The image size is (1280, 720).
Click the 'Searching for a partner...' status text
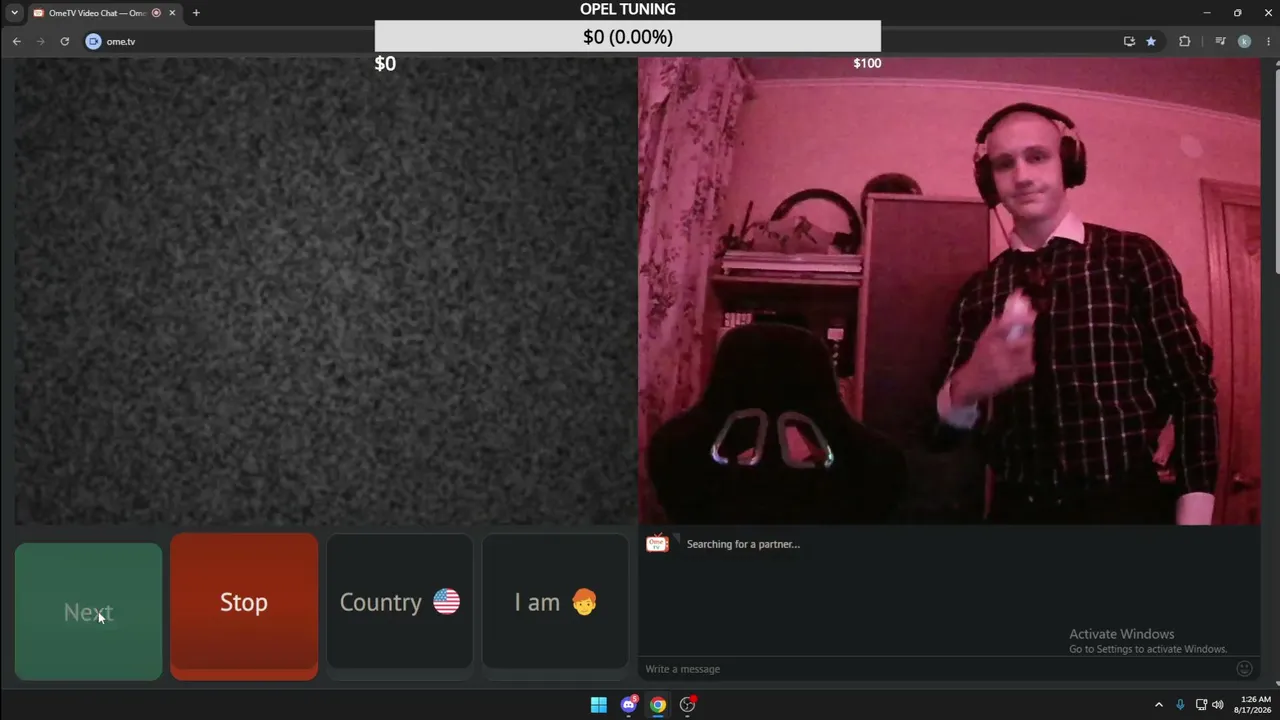(x=743, y=544)
